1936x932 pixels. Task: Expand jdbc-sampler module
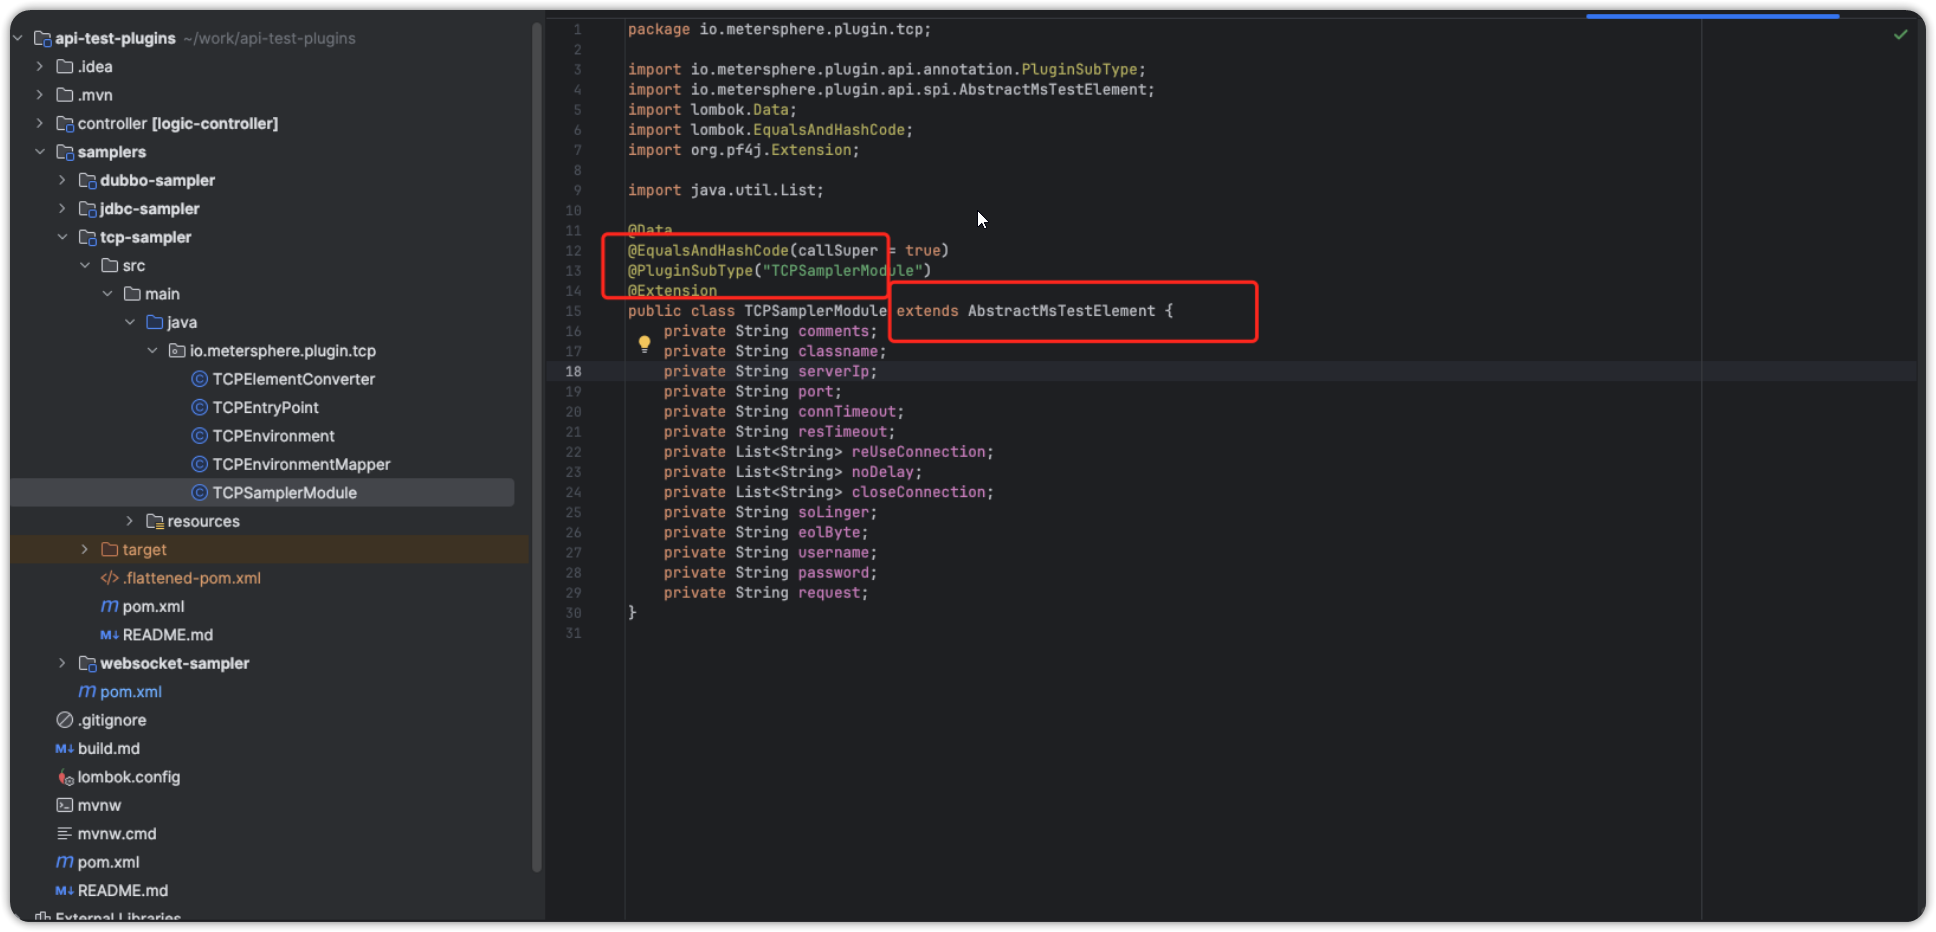click(x=62, y=209)
